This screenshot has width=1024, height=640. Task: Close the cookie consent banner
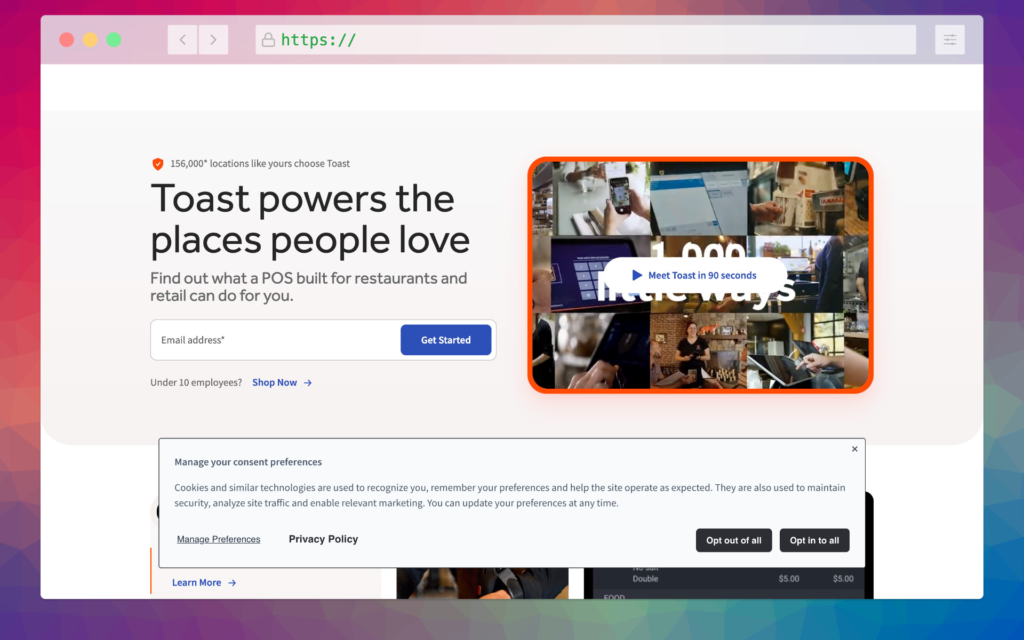pos(854,449)
